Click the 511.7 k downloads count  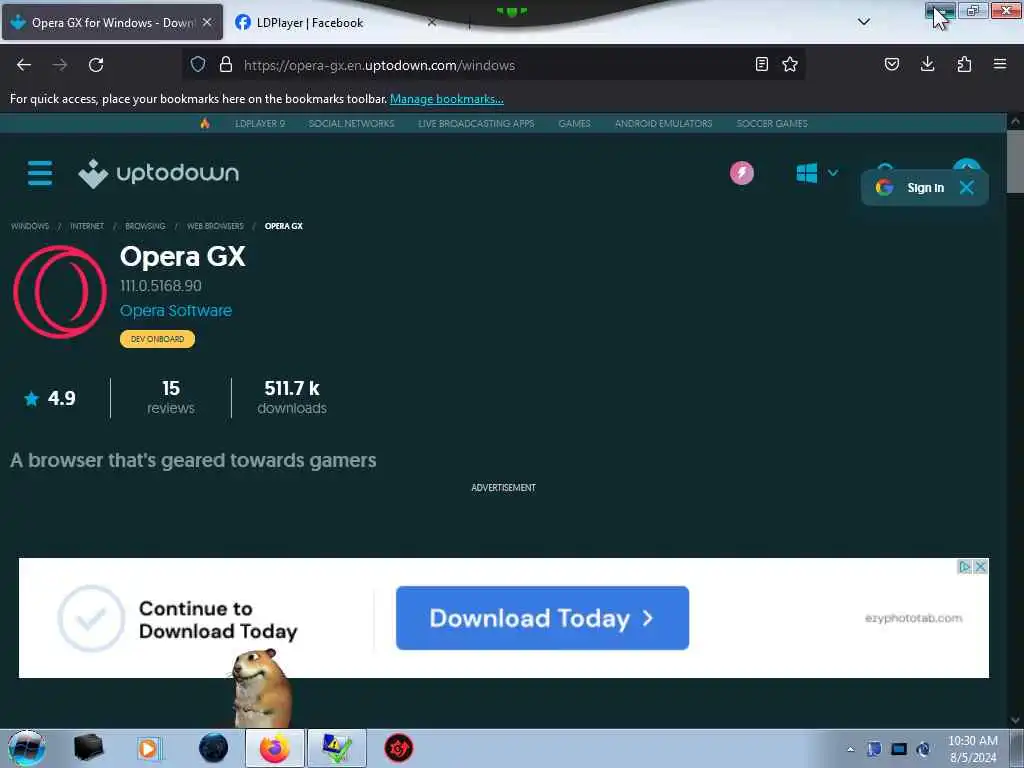[x=292, y=398]
